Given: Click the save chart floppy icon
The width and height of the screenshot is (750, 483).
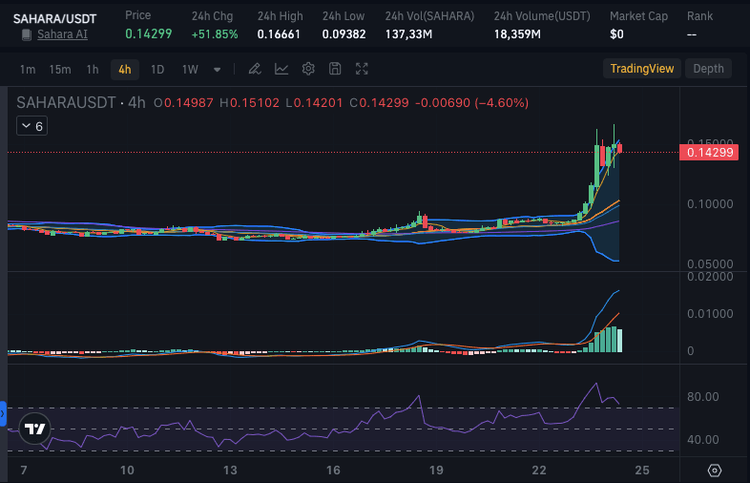Looking at the screenshot, I should pos(335,69).
